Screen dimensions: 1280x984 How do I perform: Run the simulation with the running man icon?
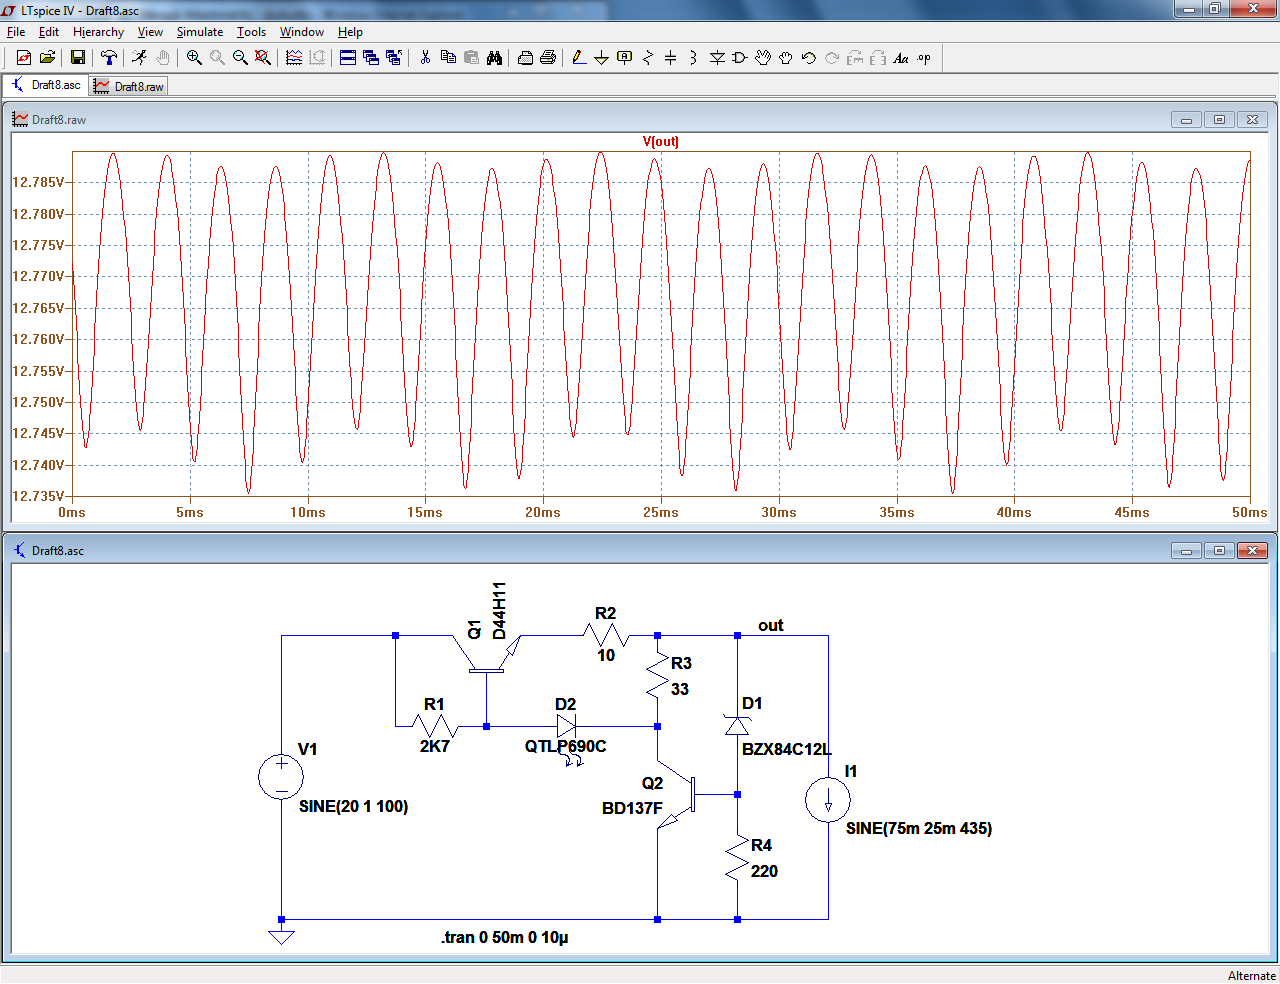(140, 58)
